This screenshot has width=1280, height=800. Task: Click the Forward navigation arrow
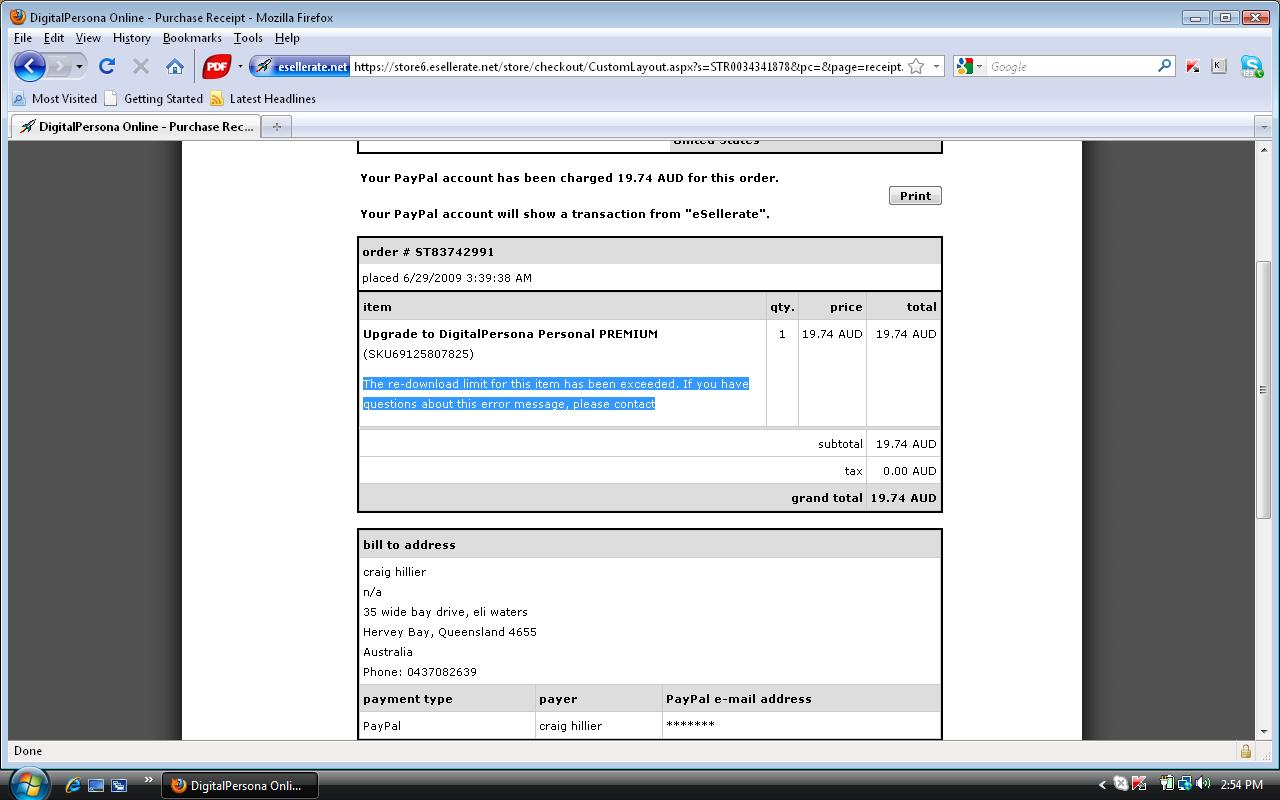coord(60,66)
